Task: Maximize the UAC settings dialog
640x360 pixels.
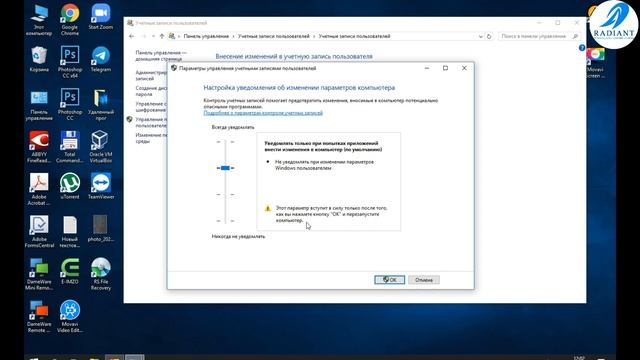Action: (445, 68)
